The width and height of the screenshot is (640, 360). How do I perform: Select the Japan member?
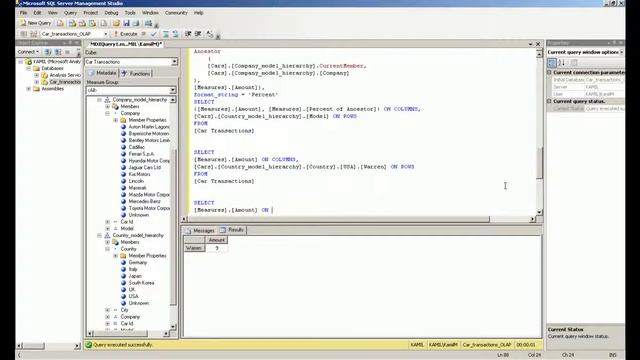135,276
